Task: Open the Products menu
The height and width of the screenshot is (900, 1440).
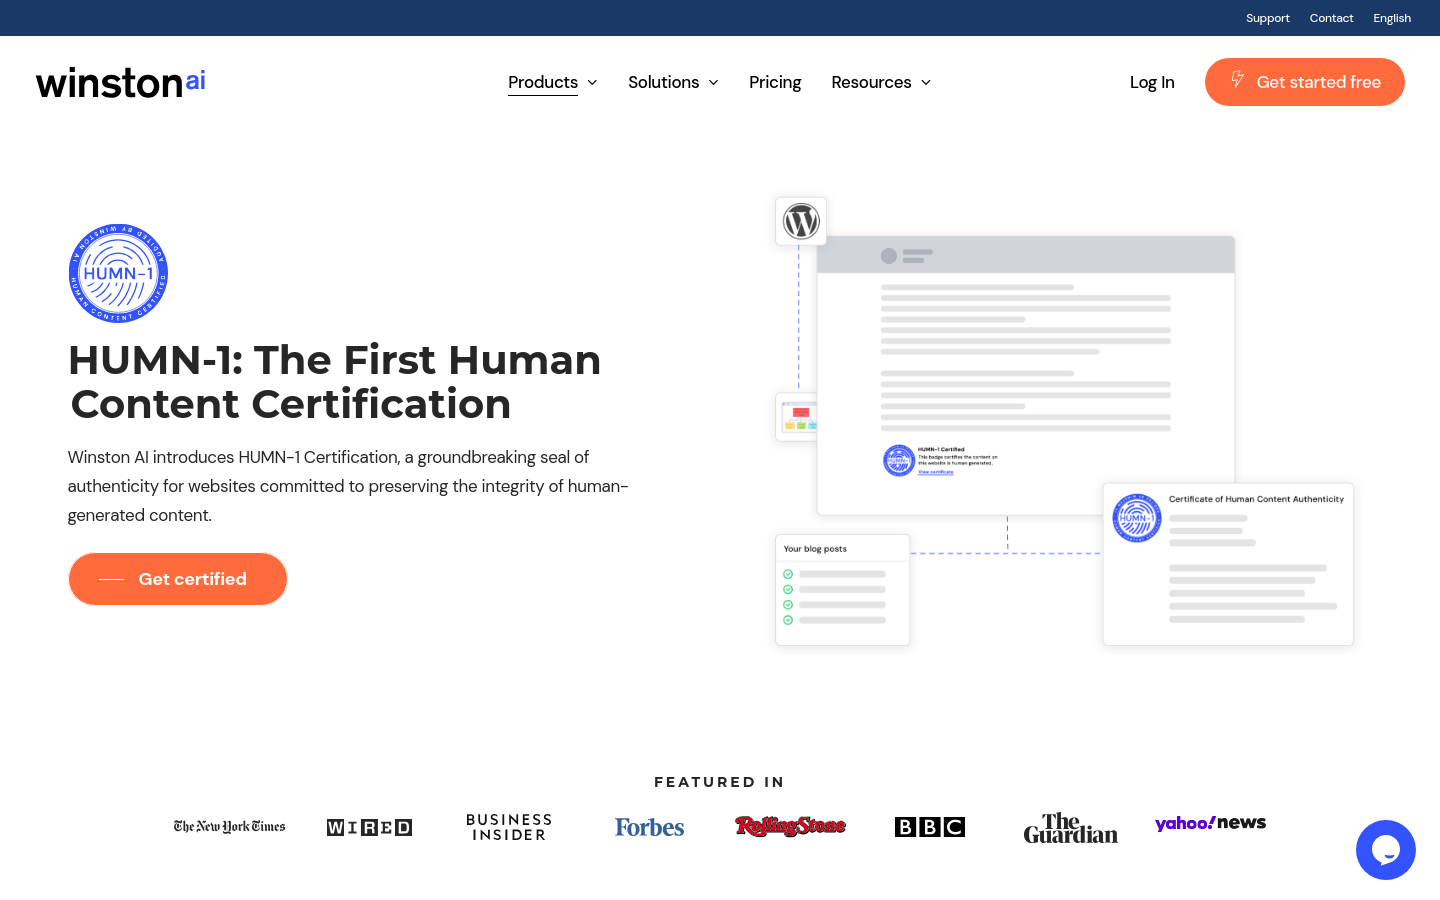Action: [543, 82]
